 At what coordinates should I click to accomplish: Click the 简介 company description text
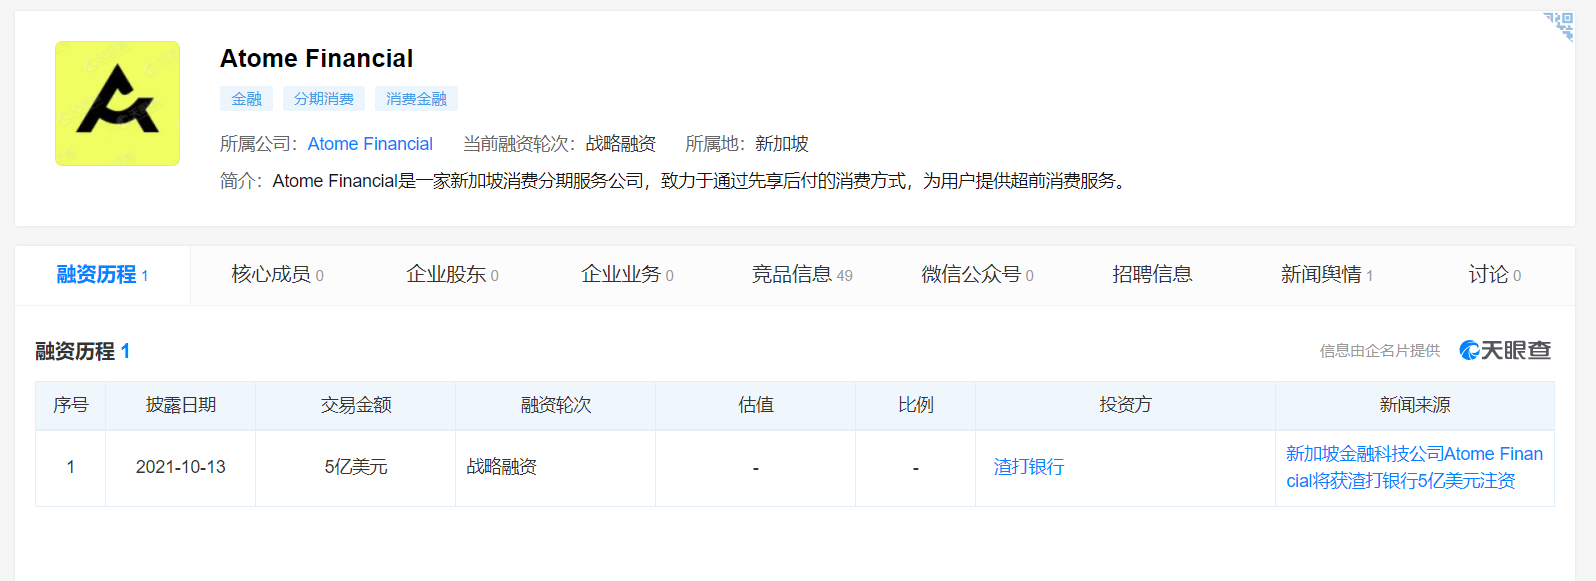[x=675, y=181]
